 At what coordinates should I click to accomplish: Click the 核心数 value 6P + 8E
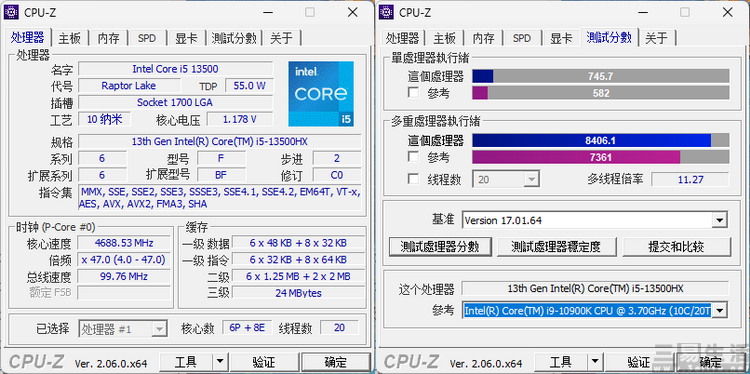tap(248, 328)
